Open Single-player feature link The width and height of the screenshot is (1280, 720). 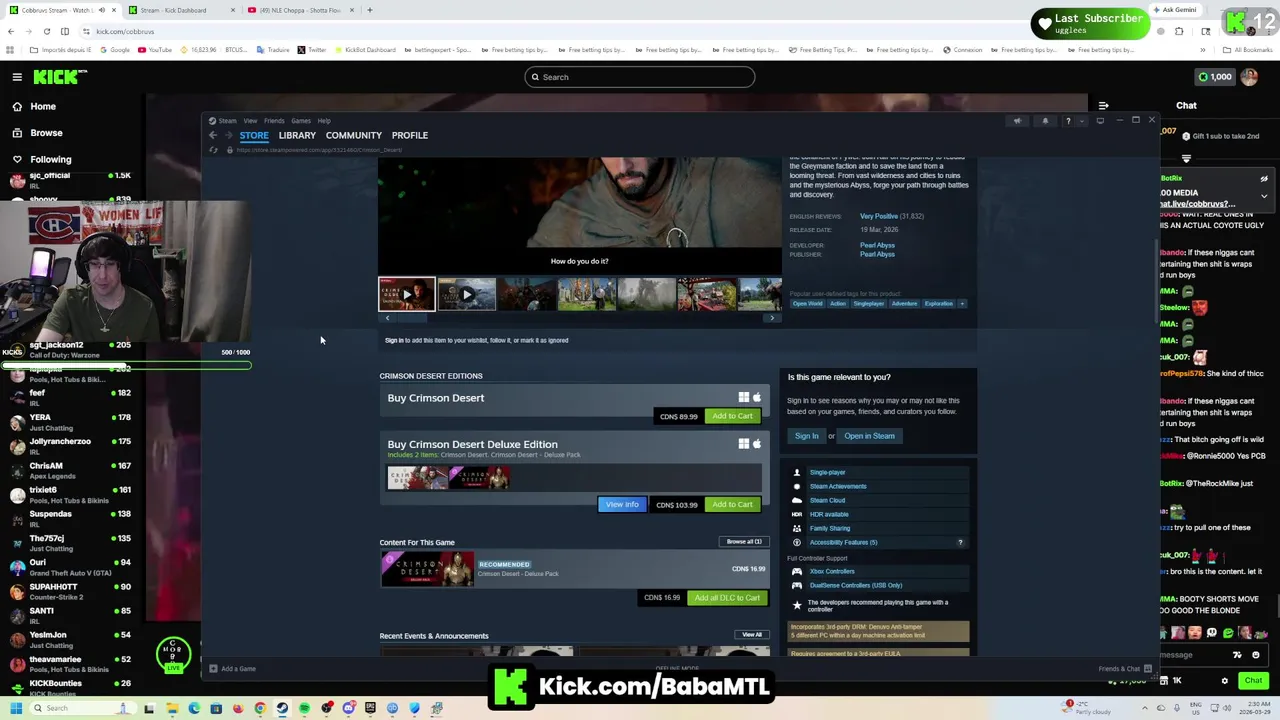(x=827, y=472)
